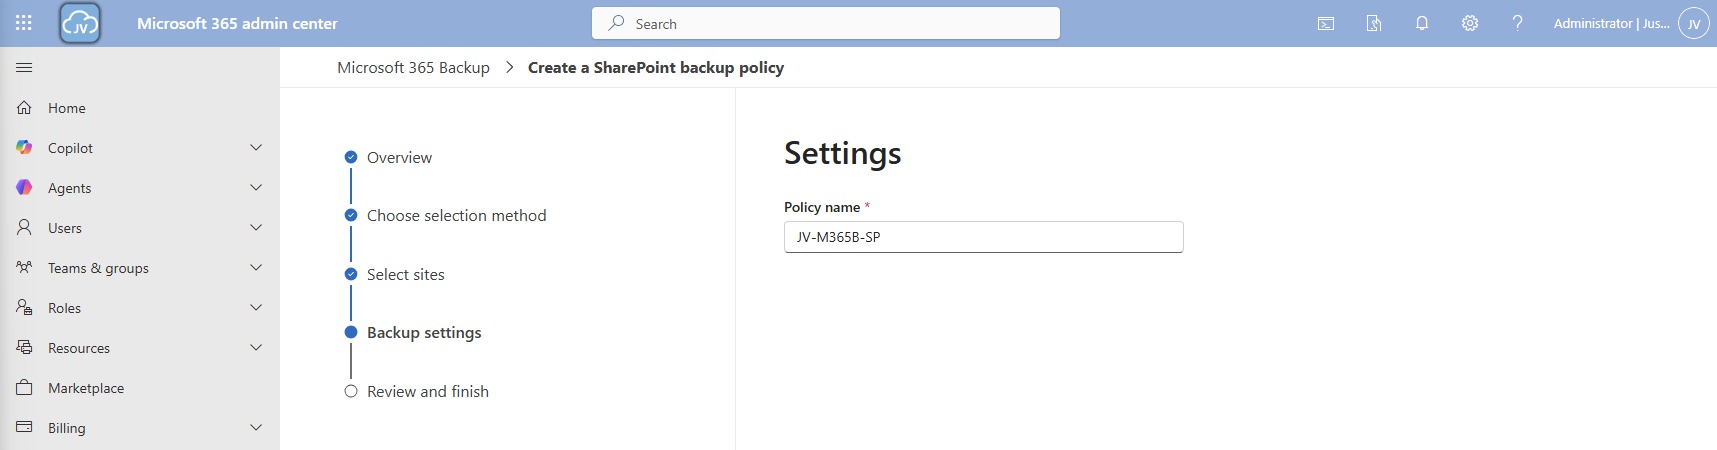The width and height of the screenshot is (1717, 450).
Task: Go back to Select sites step
Action: (405, 275)
